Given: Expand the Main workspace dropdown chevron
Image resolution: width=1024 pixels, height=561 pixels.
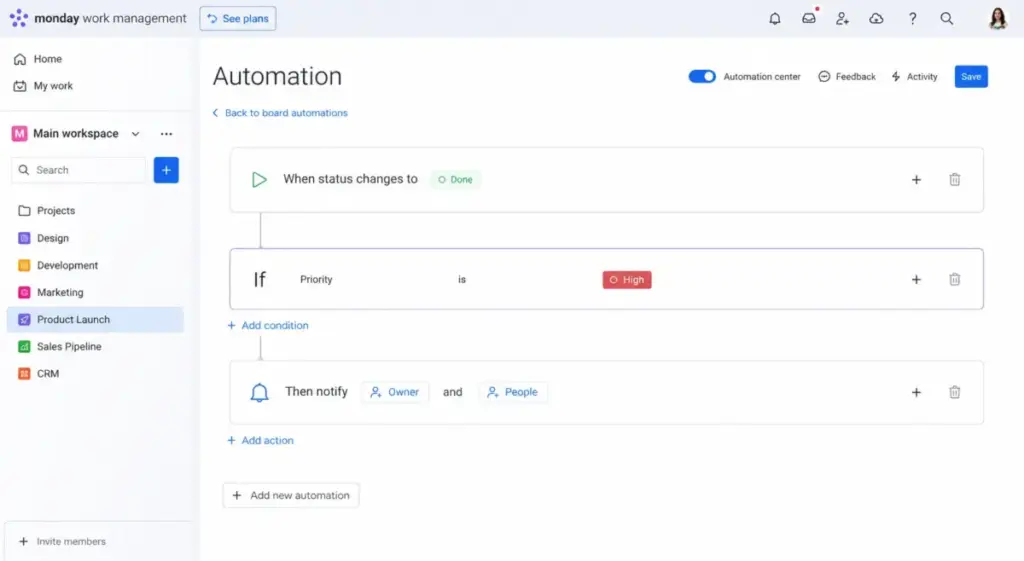Looking at the screenshot, I should pos(135,134).
